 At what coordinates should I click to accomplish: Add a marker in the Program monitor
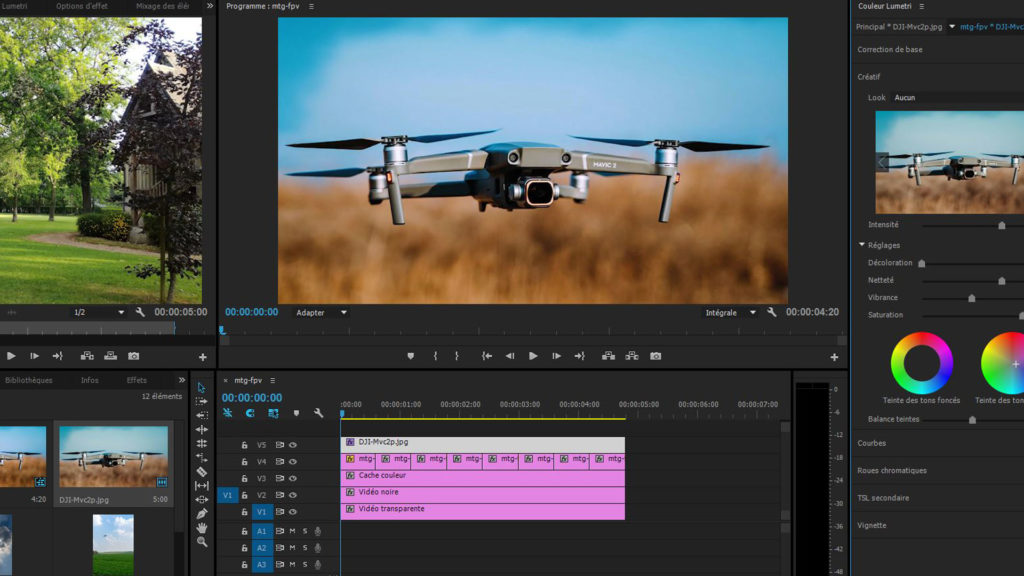tap(410, 356)
